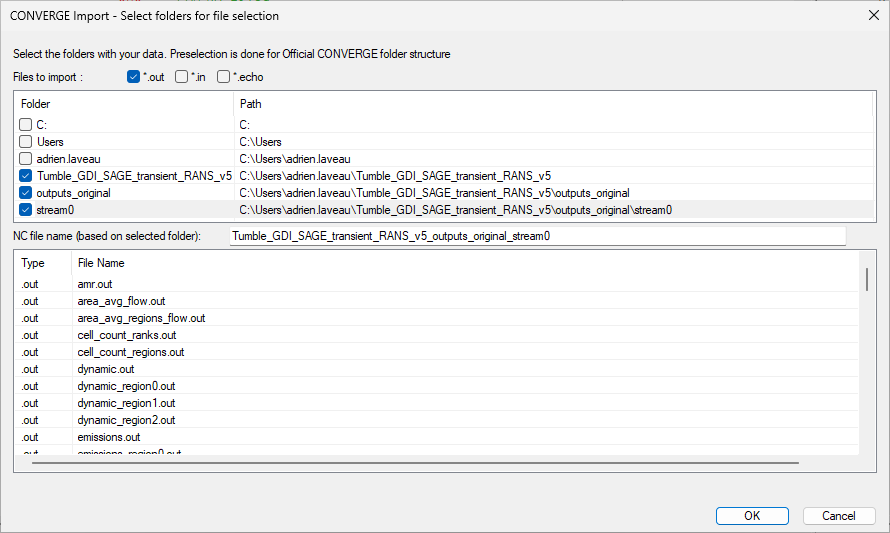
Task: Click the OK button
Action: (x=752, y=516)
